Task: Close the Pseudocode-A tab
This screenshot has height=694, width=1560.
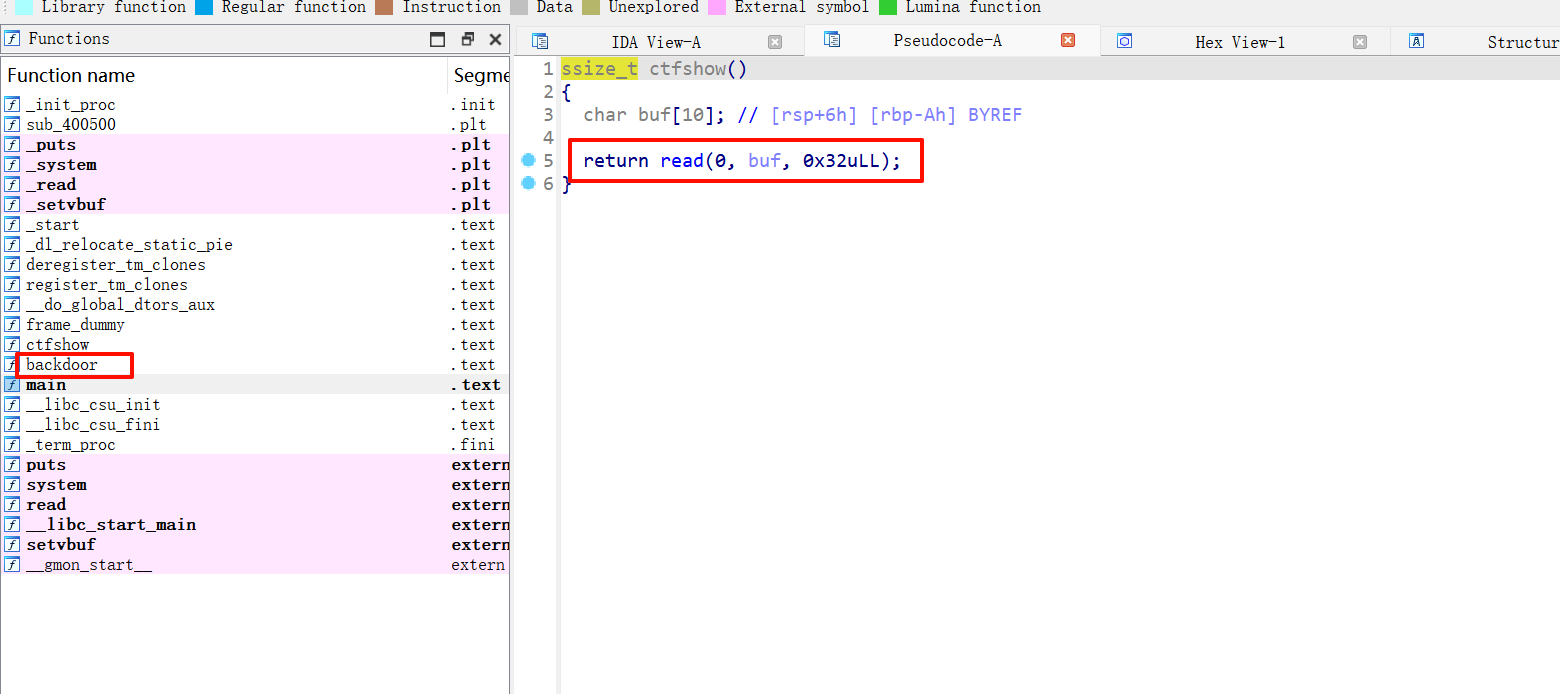Action: pos(1067,41)
